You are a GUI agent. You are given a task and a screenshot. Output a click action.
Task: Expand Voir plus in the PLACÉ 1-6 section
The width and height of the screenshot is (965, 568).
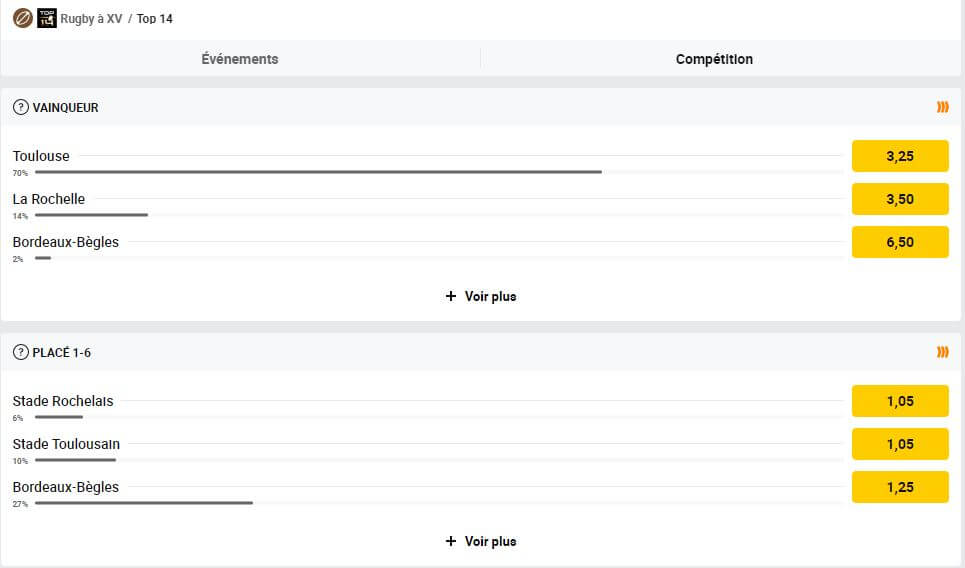(490, 541)
